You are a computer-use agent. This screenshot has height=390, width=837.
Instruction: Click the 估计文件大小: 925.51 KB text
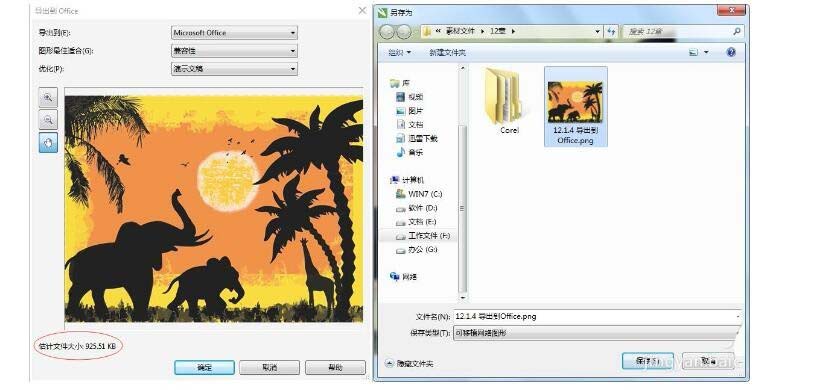coord(77,346)
